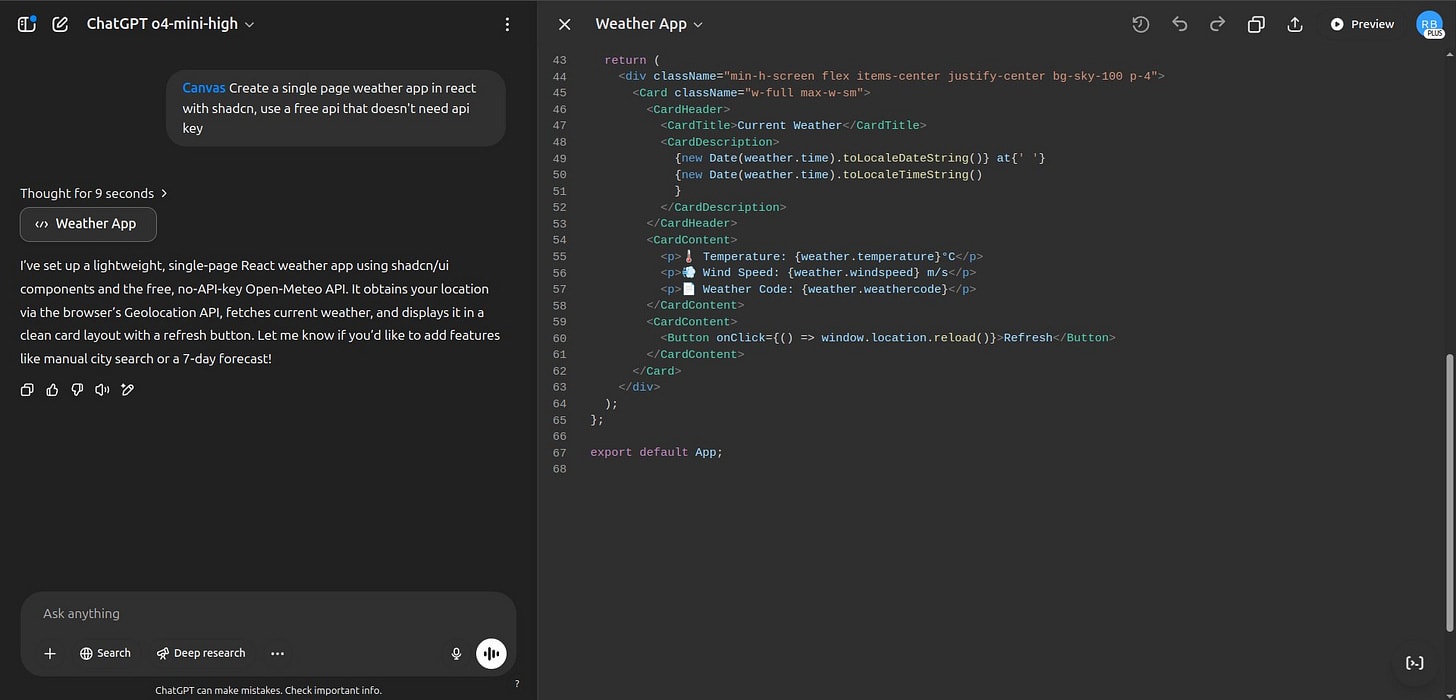The image size is (1456, 700).
Task: Toggle the sidebar panel icon
Action: click(27, 24)
